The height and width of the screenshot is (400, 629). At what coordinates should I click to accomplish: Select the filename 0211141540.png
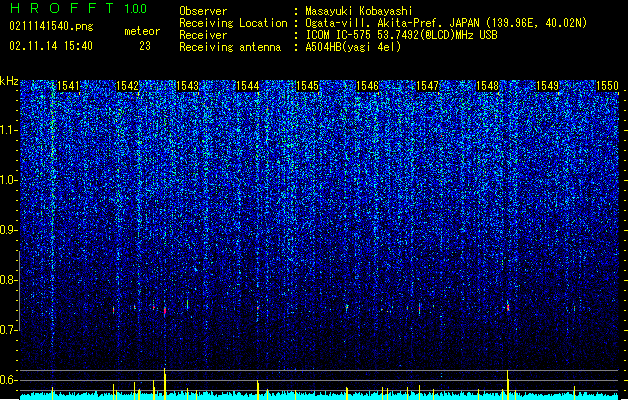tap(51, 26)
